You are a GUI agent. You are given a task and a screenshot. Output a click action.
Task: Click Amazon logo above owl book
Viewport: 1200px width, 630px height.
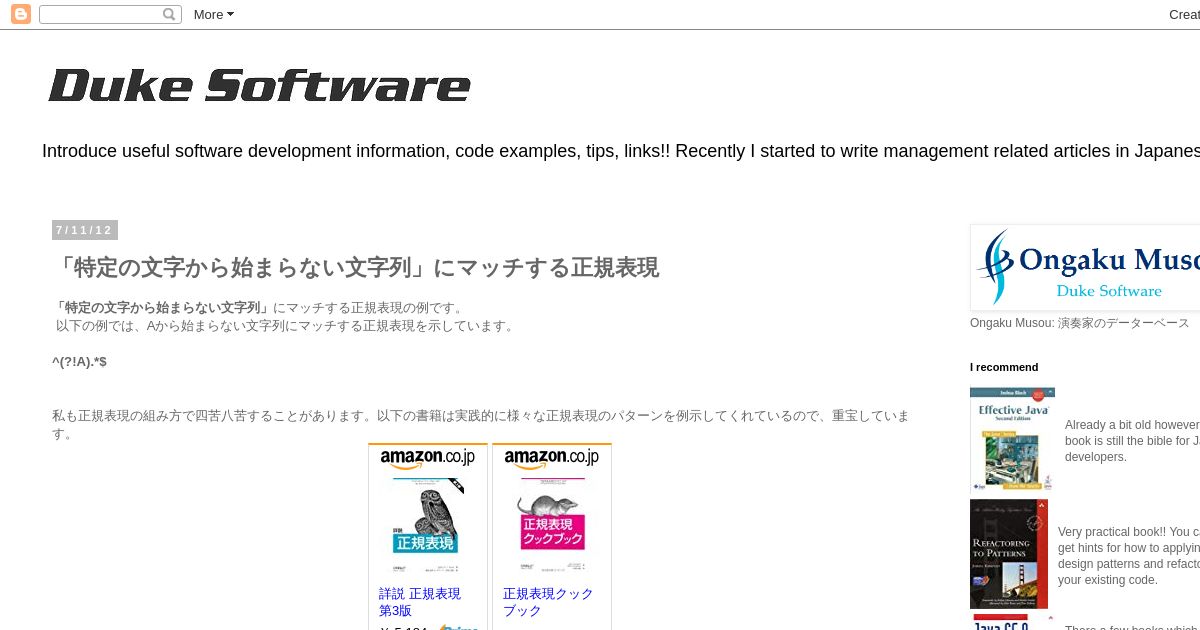click(427, 458)
